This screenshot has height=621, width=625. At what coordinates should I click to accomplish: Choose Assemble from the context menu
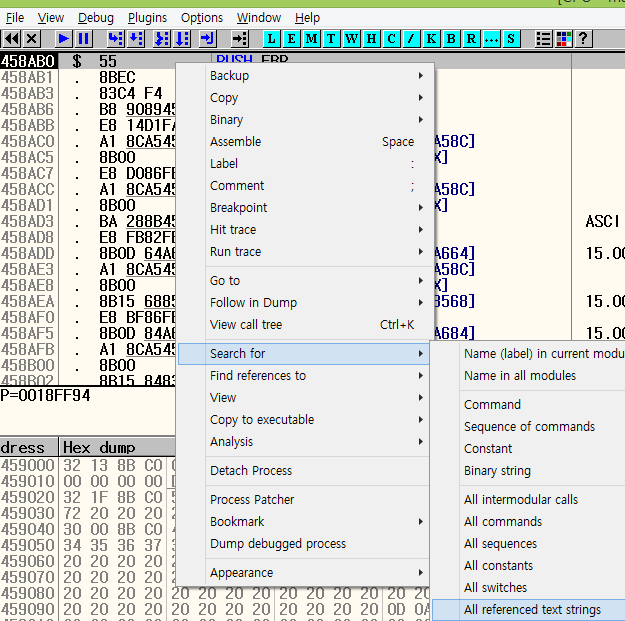304,141
